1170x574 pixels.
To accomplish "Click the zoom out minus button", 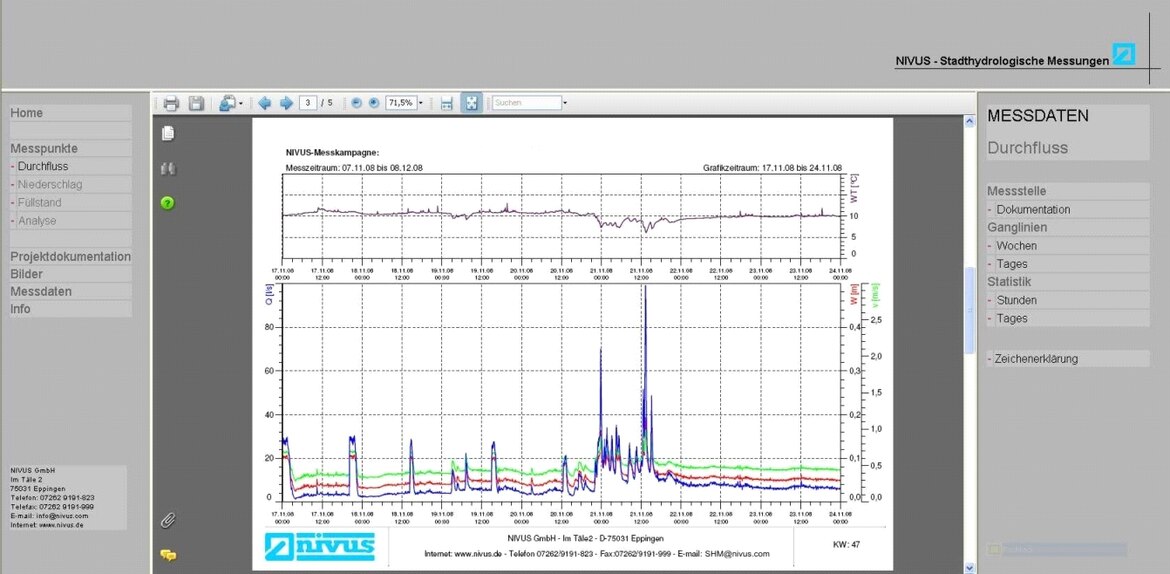I will [x=357, y=103].
